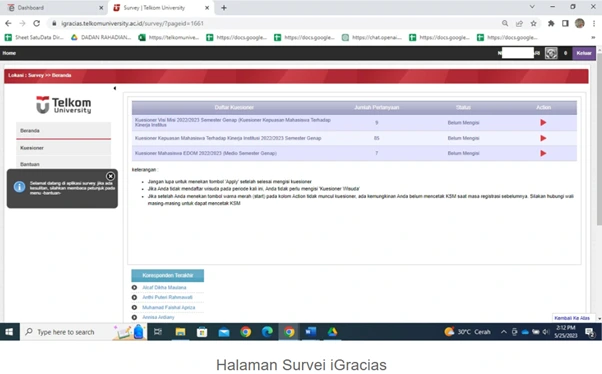602x374 pixels.
Task: Open respondent Annisa Ardiany
Action: coord(158,317)
